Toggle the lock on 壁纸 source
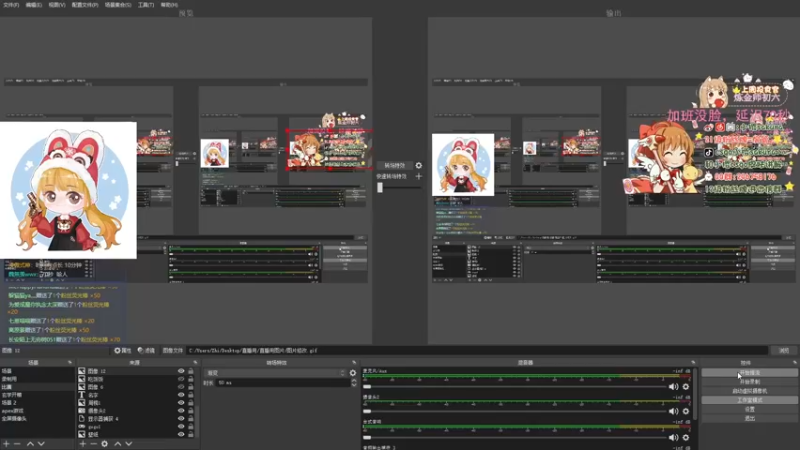Screen dimensions: 800x450 tap(191, 434)
